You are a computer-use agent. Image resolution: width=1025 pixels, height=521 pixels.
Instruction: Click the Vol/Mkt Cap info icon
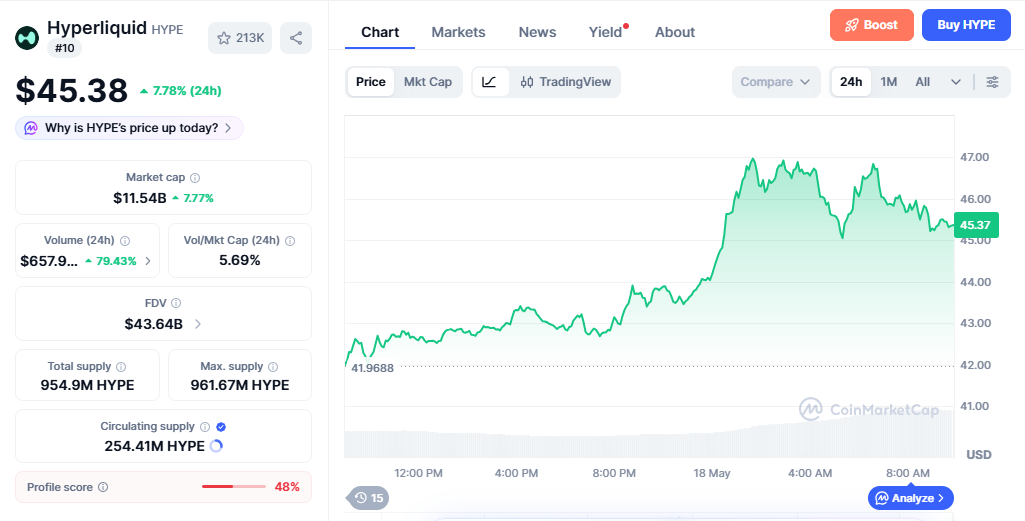click(x=290, y=241)
